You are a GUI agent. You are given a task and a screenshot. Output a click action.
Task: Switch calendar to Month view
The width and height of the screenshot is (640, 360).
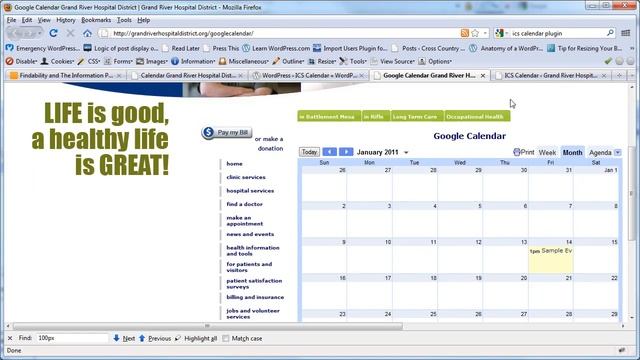tap(572, 153)
